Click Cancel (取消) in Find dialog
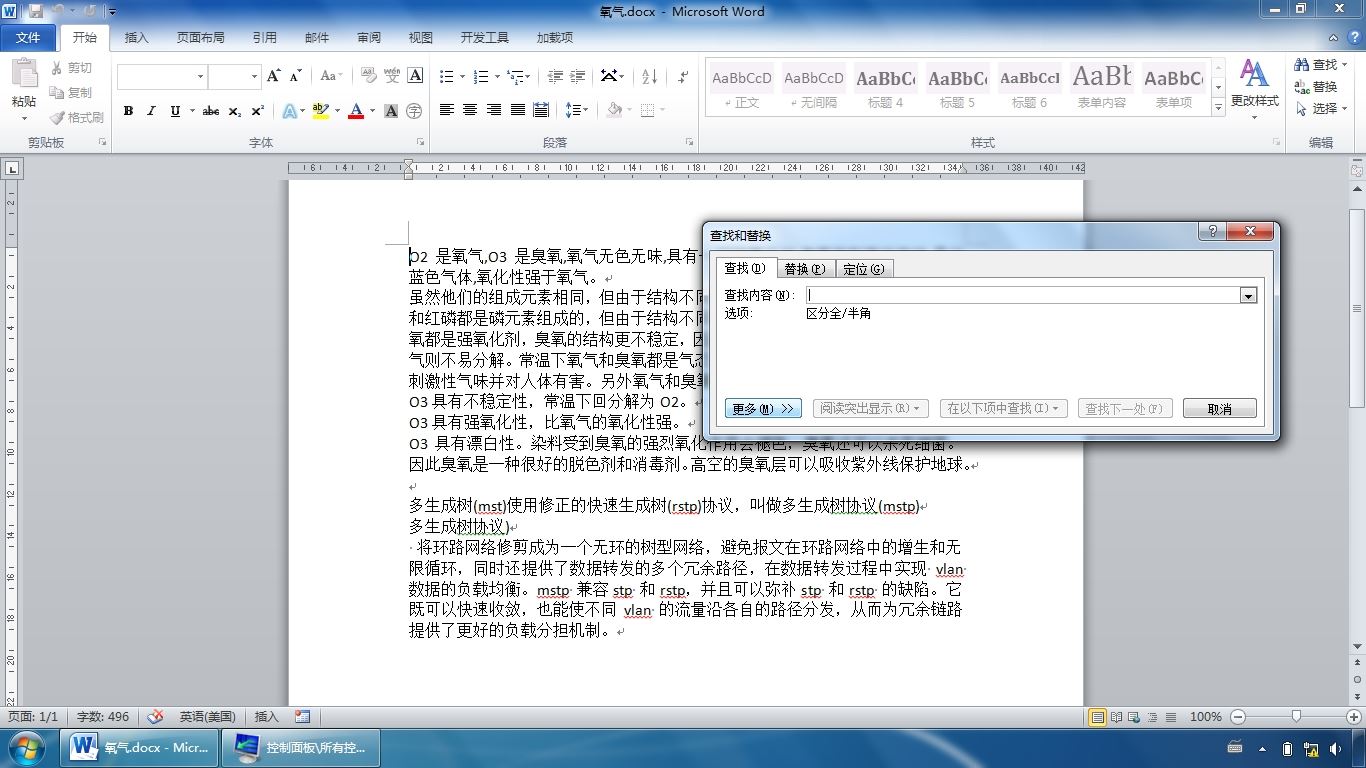Image resolution: width=1366 pixels, height=768 pixels. [x=1219, y=409]
